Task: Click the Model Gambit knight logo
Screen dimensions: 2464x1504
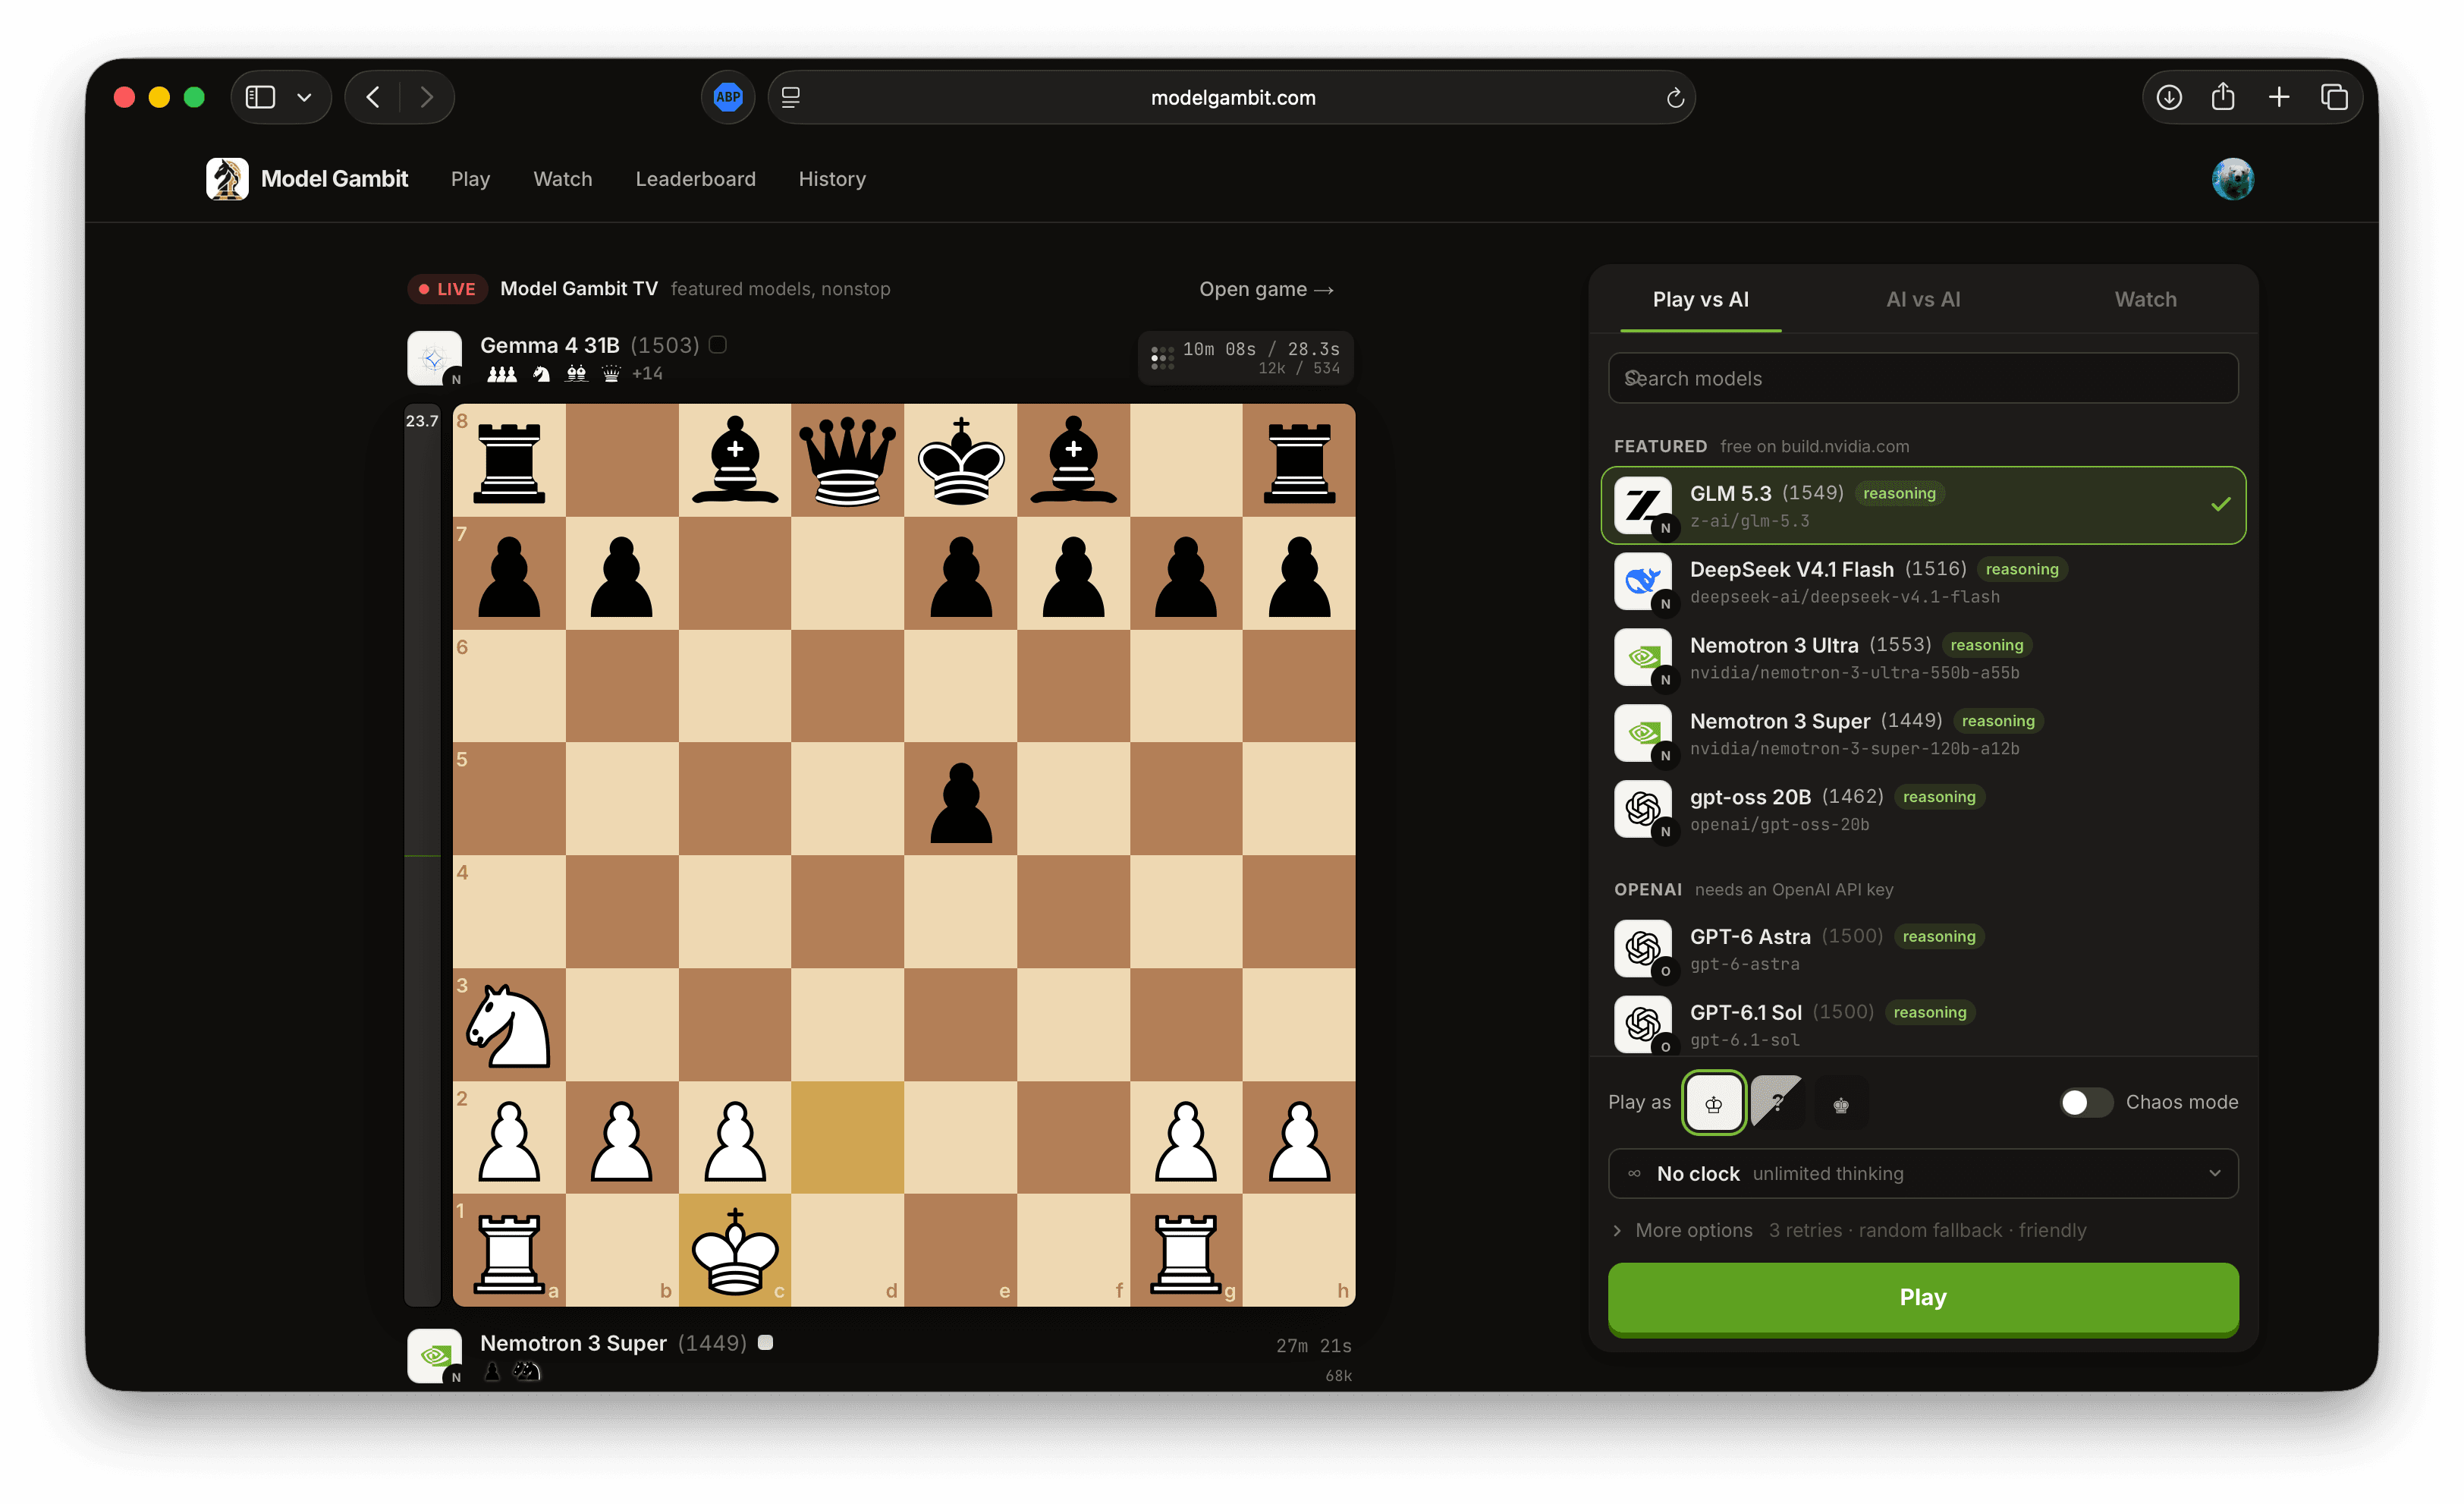Action: 227,179
